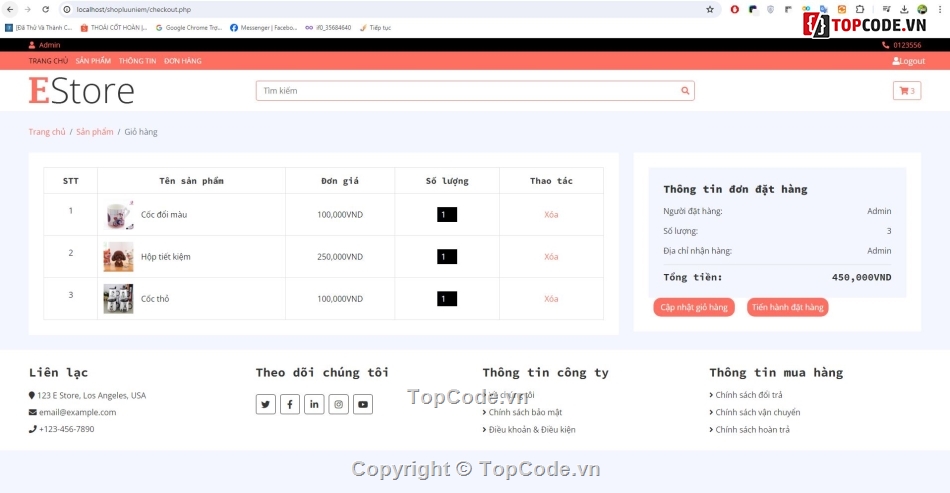Open the YouTube social icon

tap(362, 404)
